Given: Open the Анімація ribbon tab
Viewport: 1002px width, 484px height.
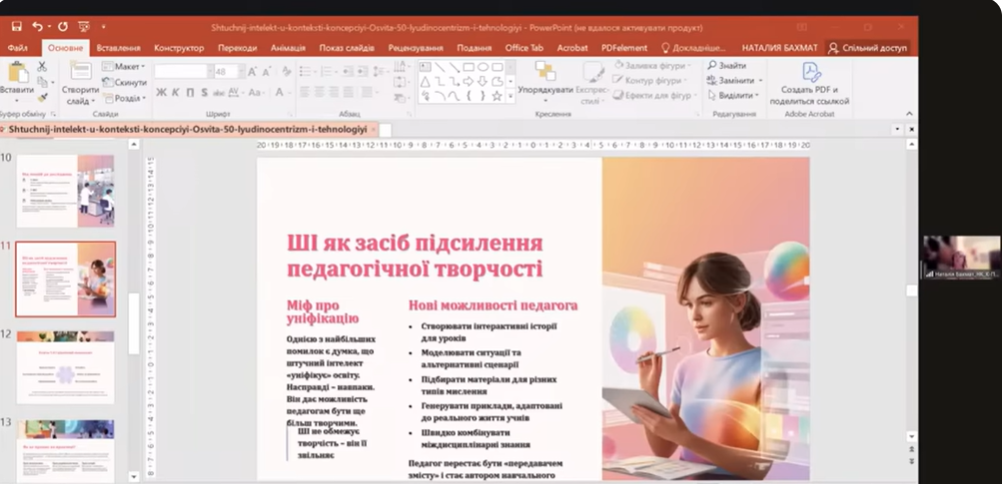Looking at the screenshot, I should (x=288, y=47).
